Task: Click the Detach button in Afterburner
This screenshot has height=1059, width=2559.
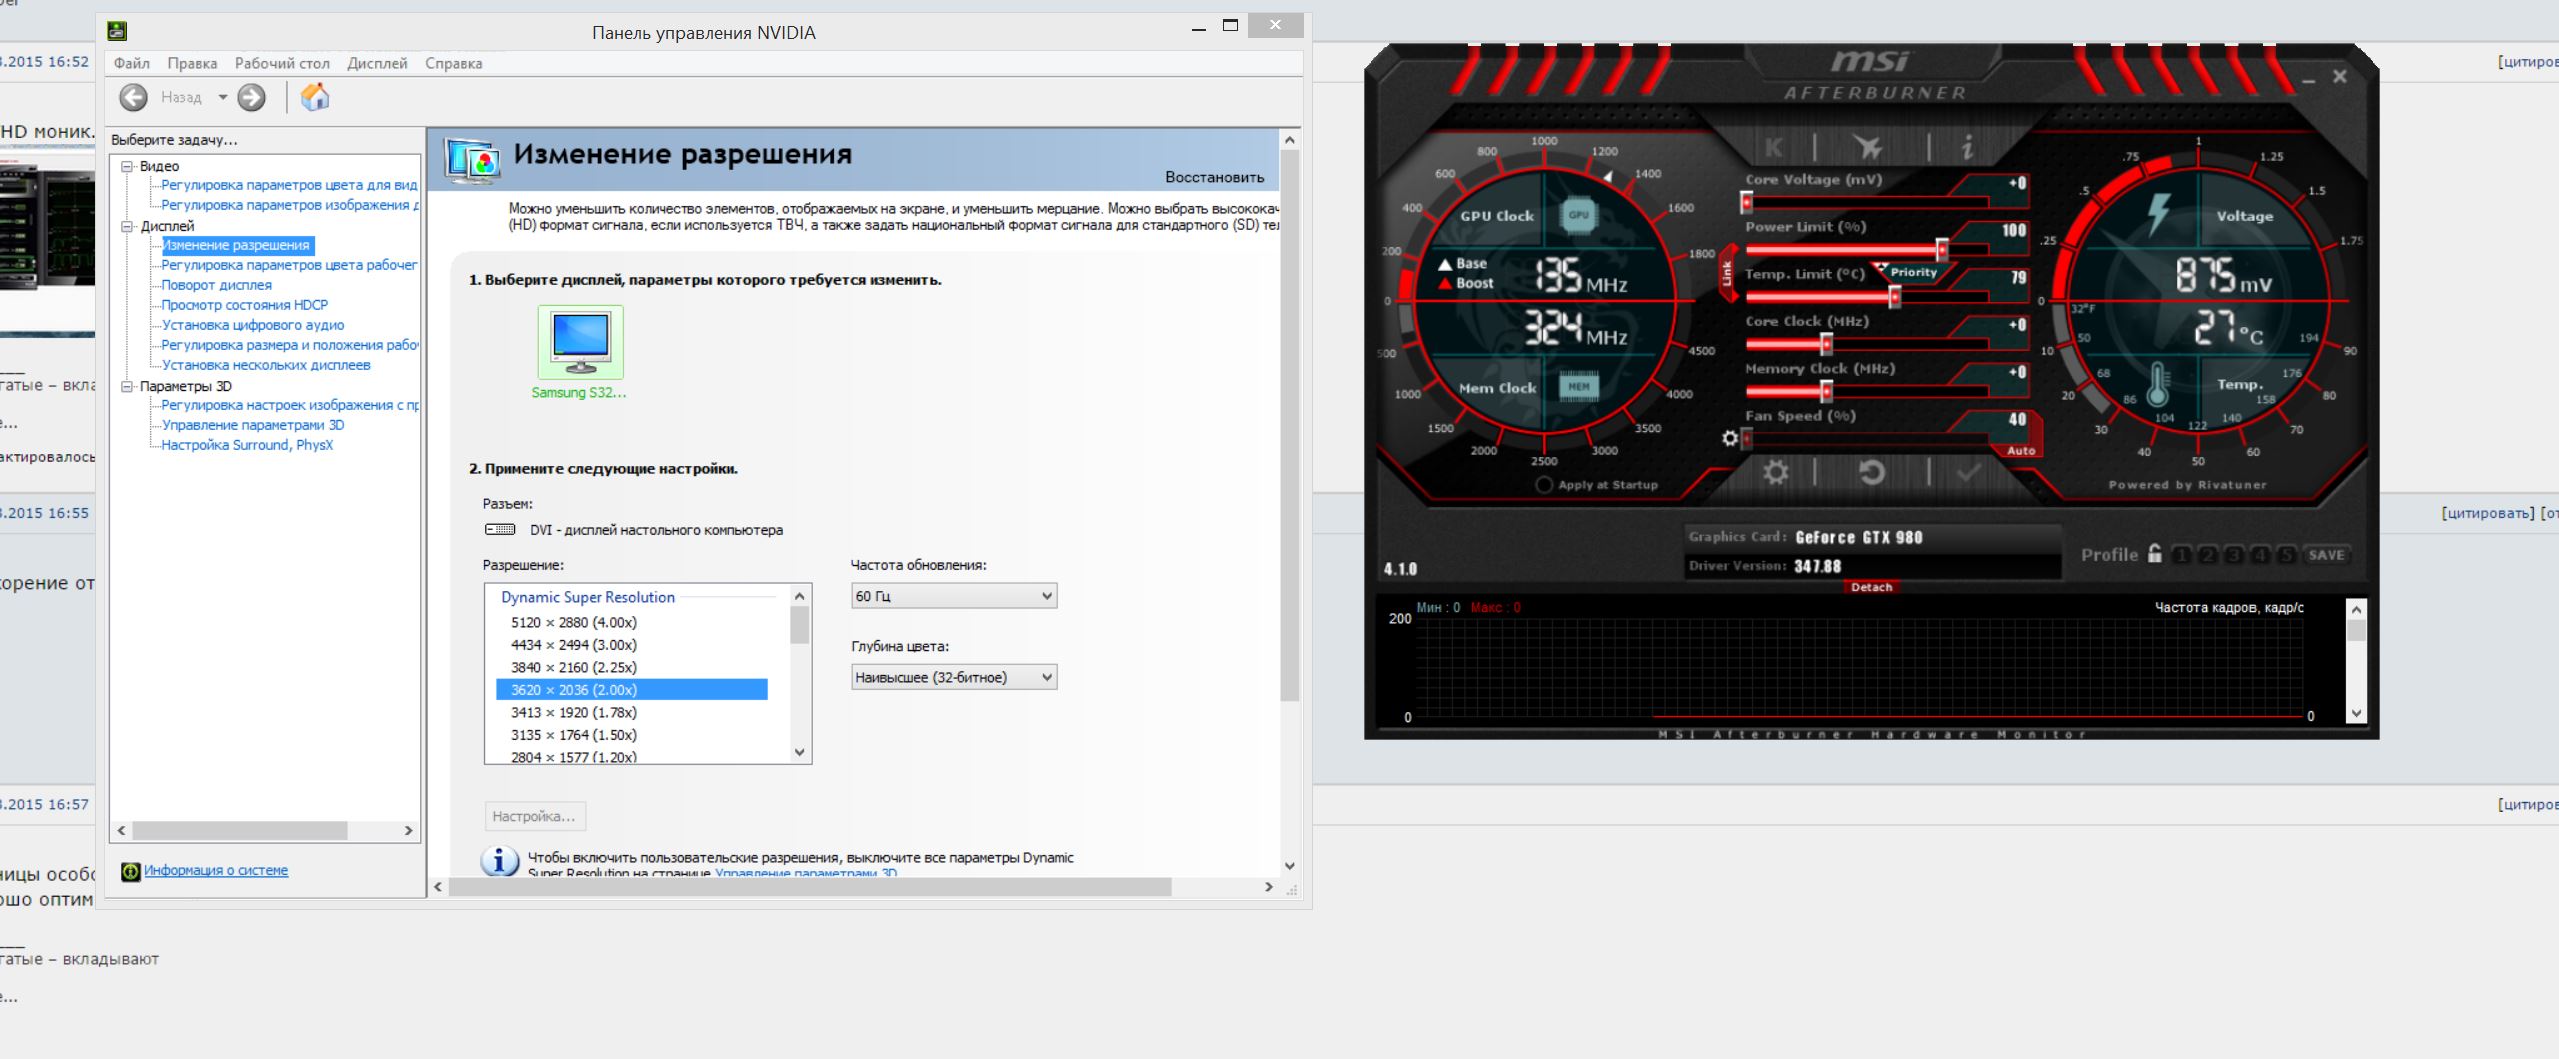Action: click(1871, 587)
